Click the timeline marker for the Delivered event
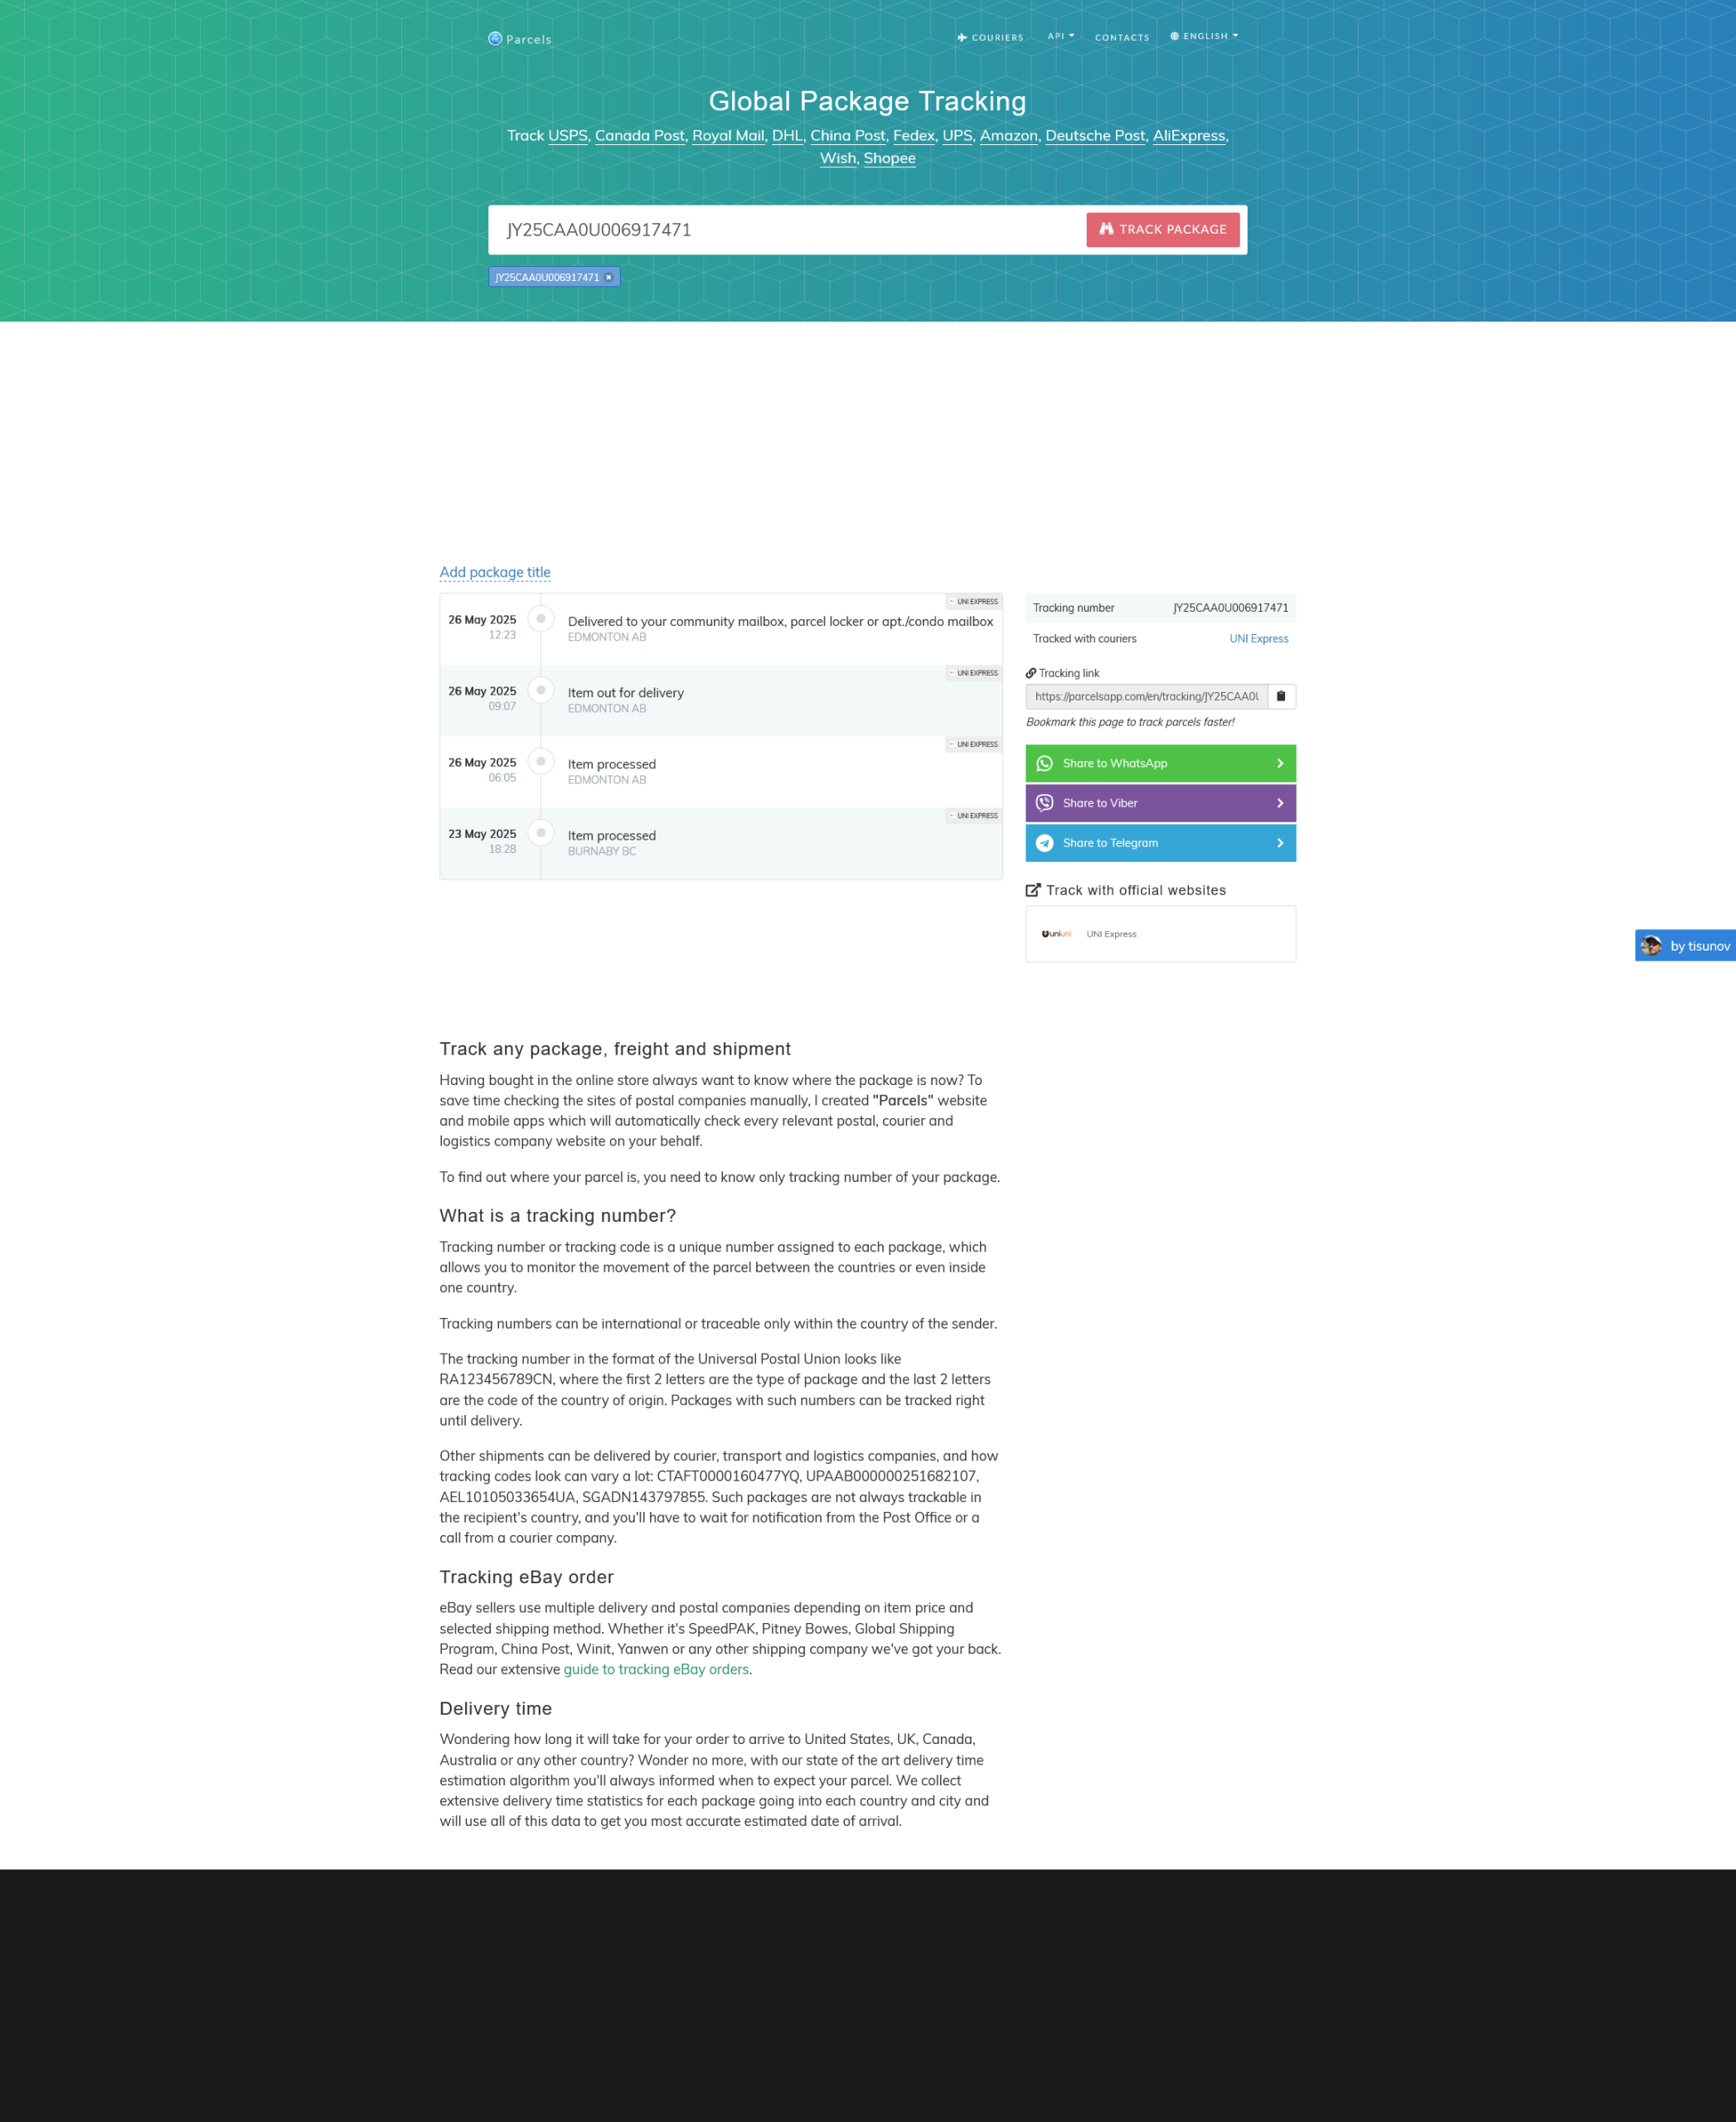Viewport: 1736px width, 2122px height. click(x=541, y=618)
